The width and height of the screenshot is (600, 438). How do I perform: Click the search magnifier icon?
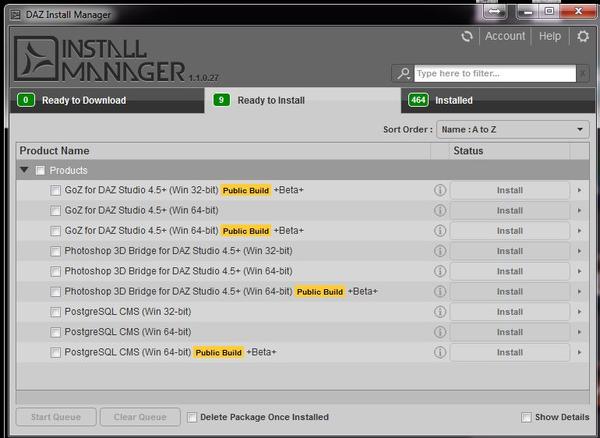(403, 73)
